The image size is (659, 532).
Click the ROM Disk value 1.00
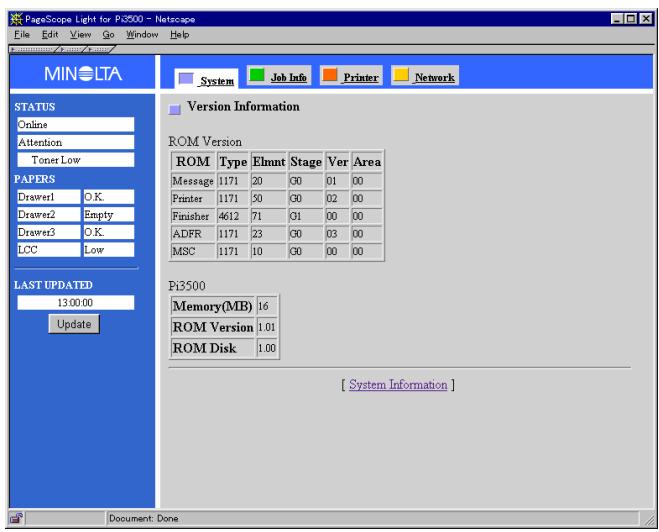pyautogui.click(x=266, y=348)
